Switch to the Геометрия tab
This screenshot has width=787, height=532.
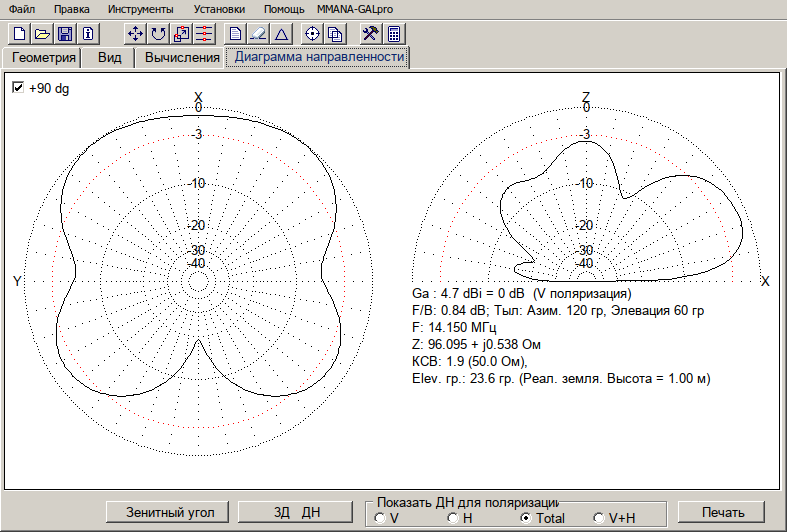coord(44,57)
